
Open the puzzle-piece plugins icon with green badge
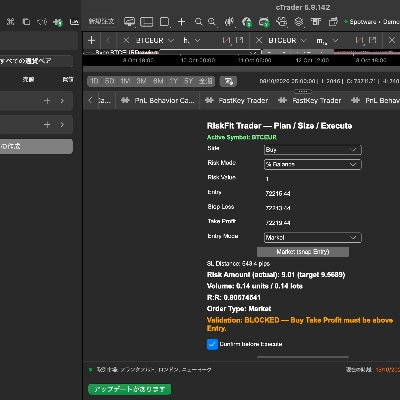[58, 22]
